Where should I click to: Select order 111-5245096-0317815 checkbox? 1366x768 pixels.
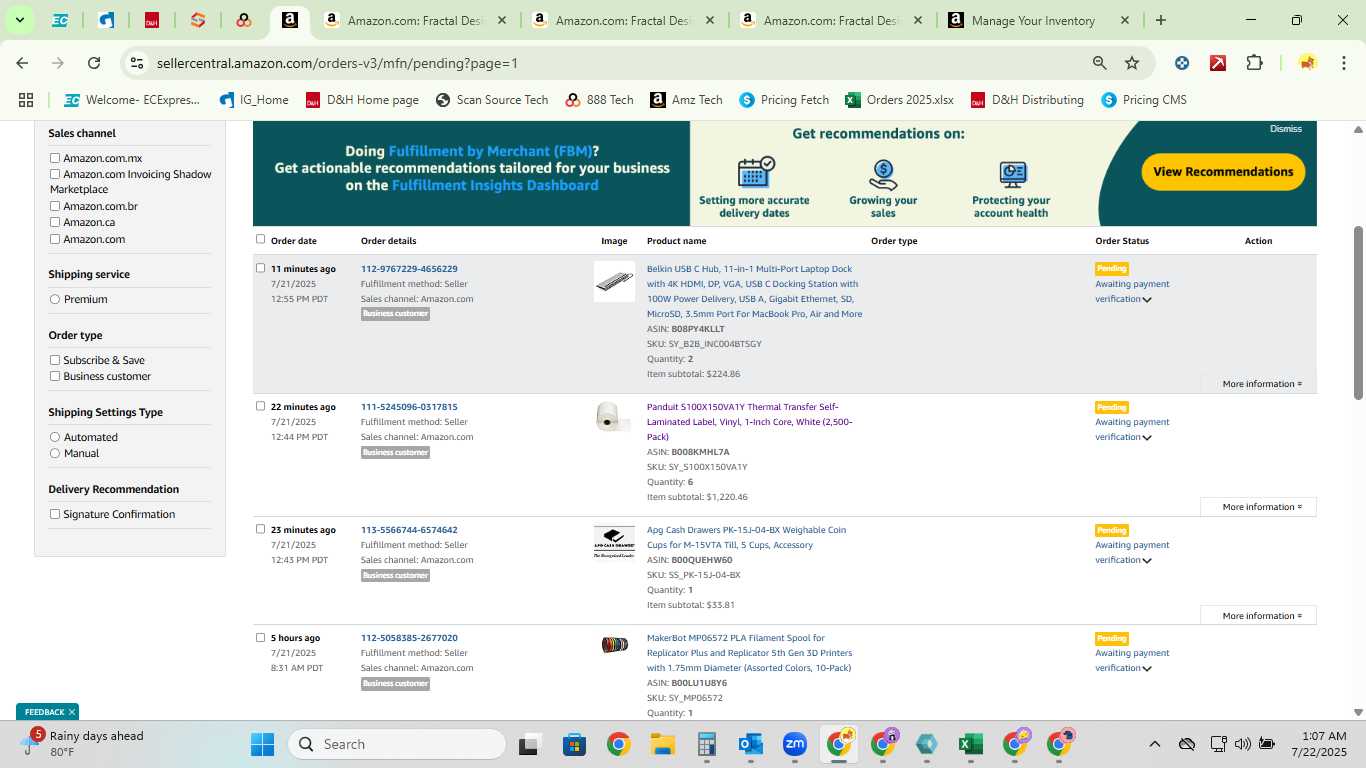261,406
